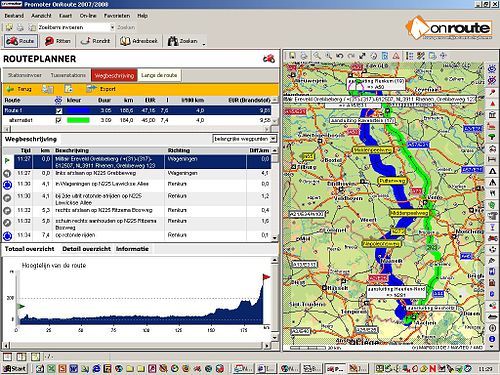Open the Totaal overzicht tab

[29, 249]
